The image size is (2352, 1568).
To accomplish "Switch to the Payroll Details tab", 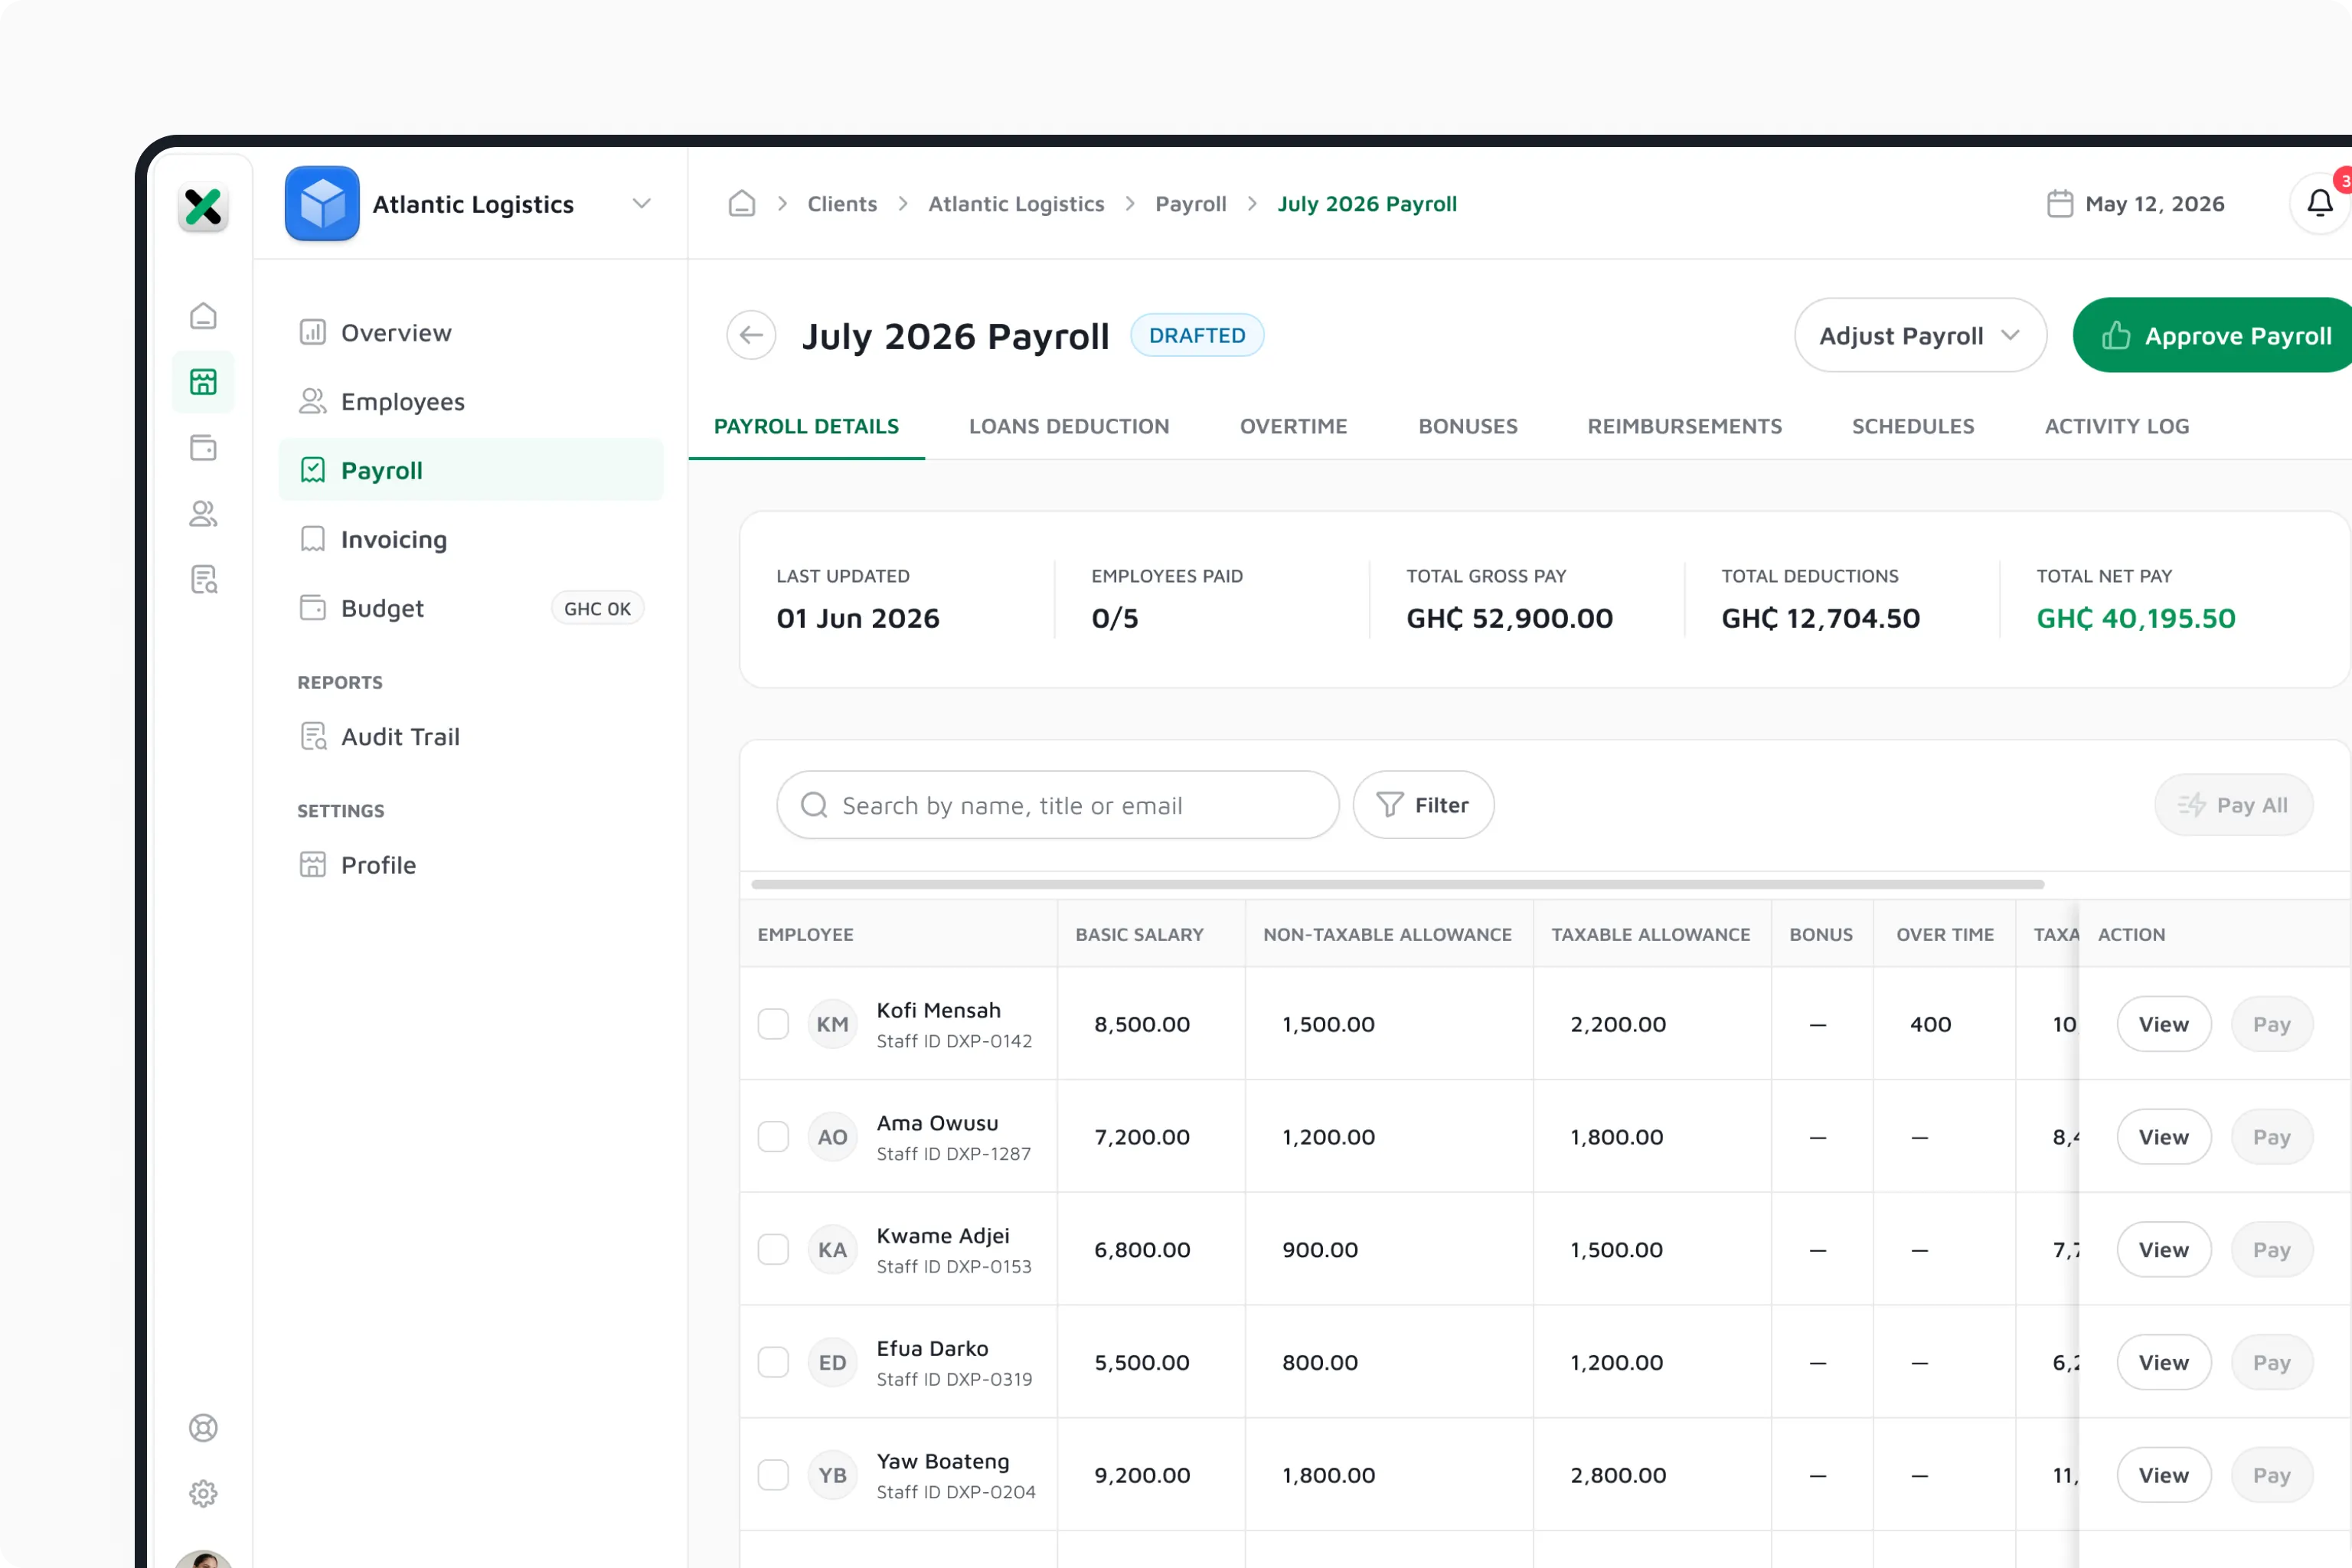I will (806, 426).
